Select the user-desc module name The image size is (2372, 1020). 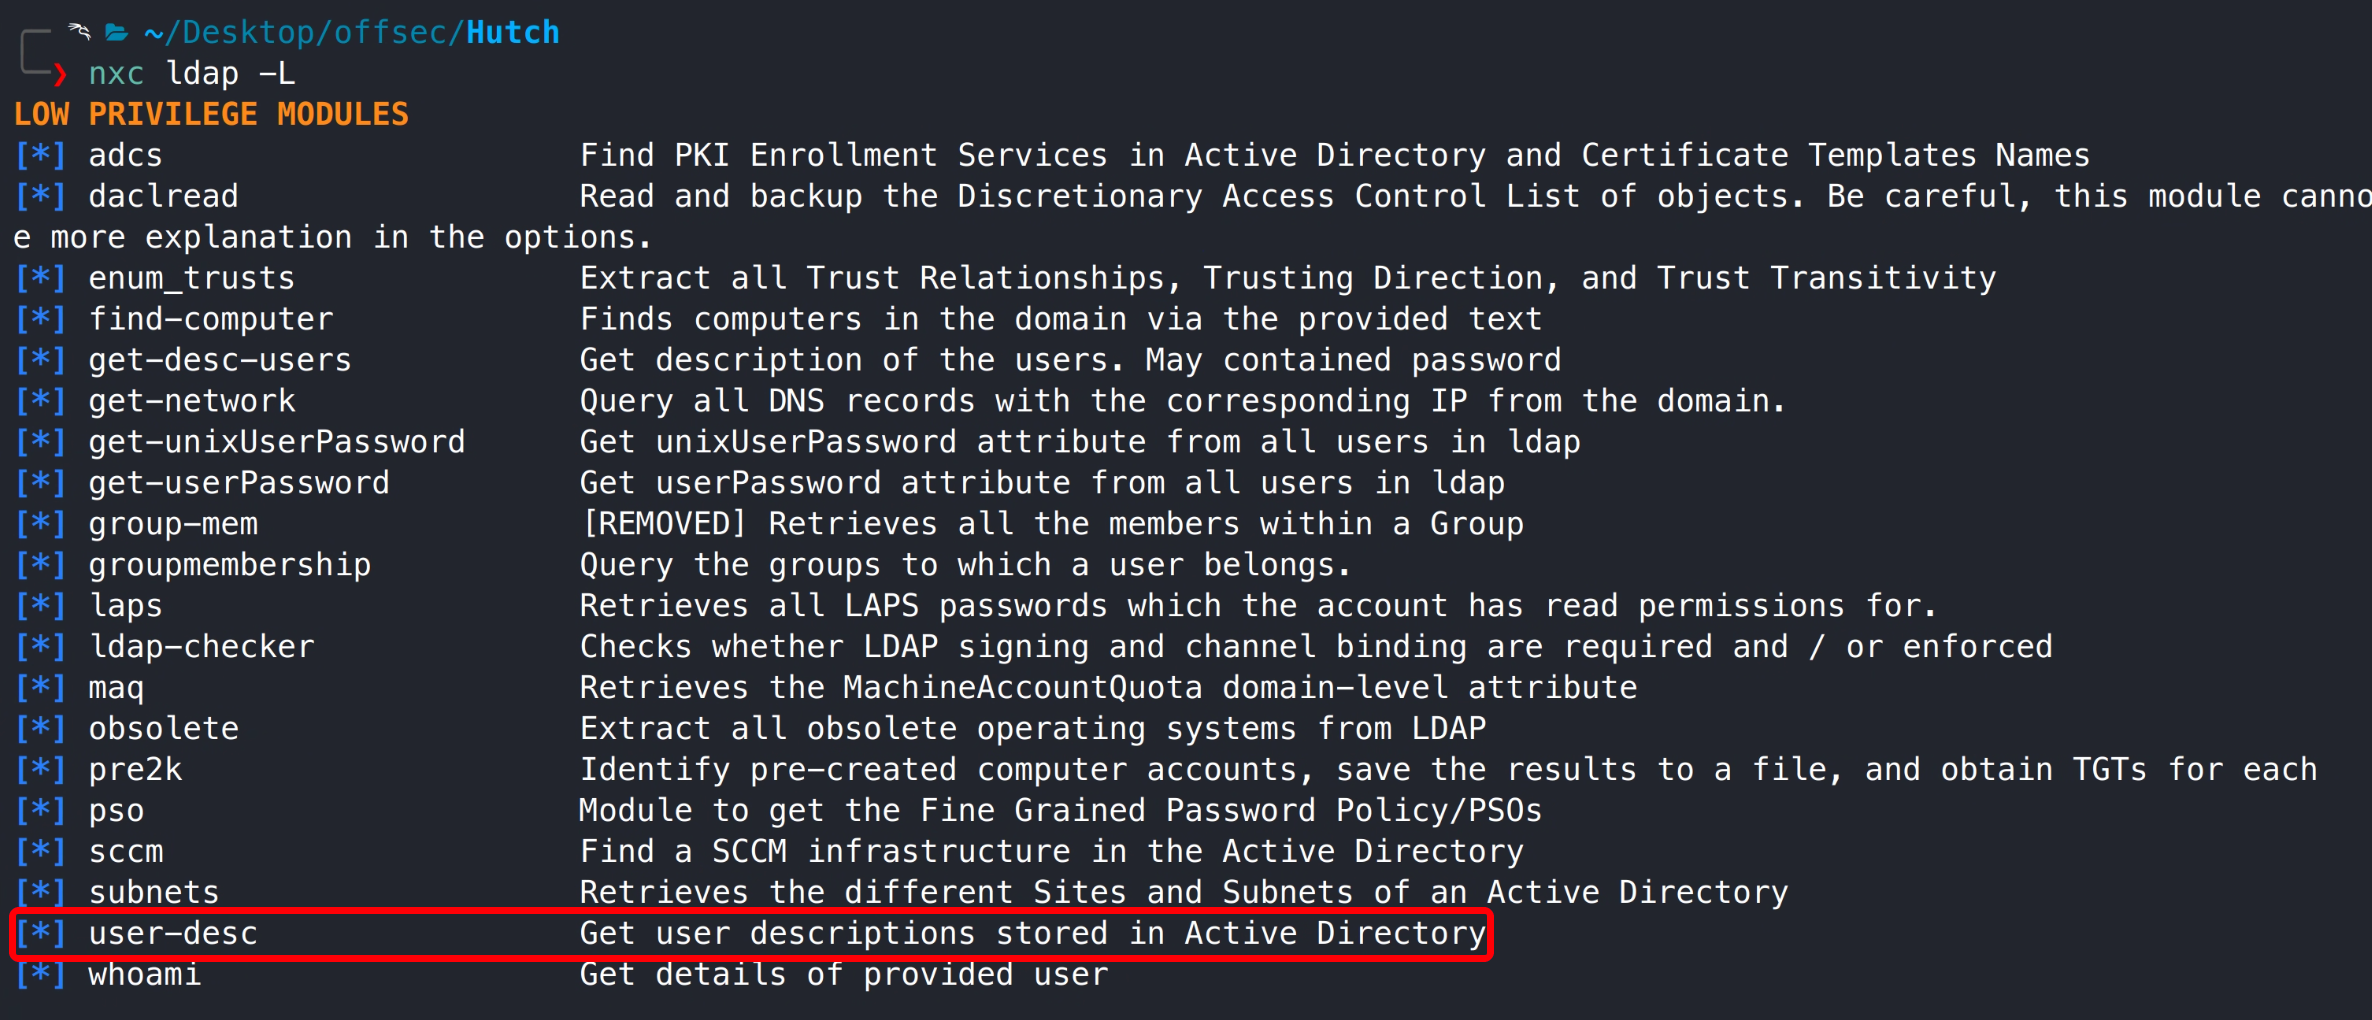(173, 934)
